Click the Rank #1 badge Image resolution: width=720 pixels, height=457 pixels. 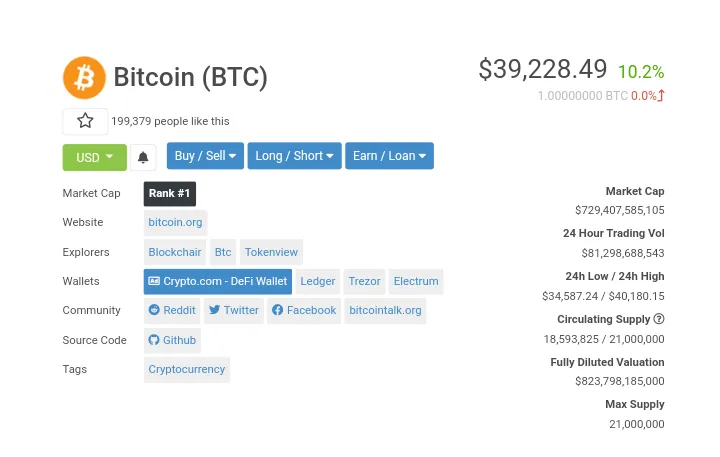[x=170, y=194]
